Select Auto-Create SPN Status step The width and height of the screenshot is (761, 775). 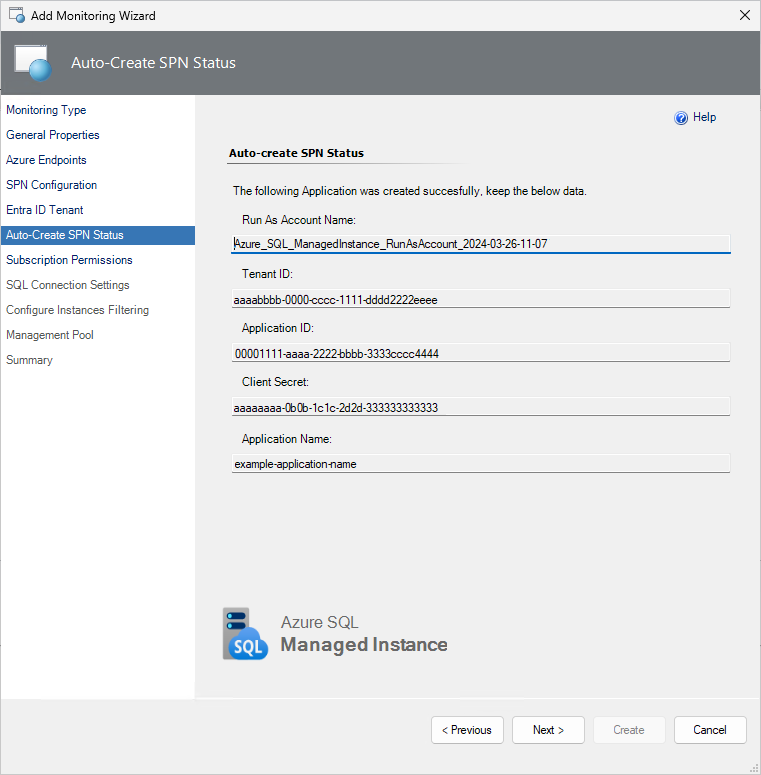[x=98, y=235]
